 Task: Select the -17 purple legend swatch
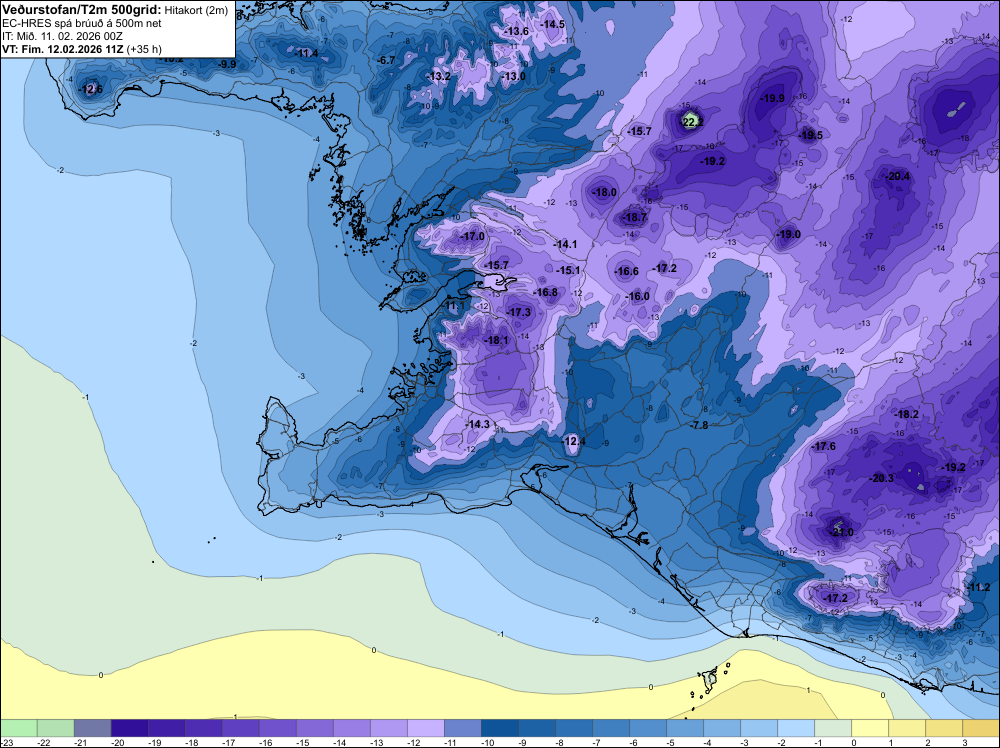click(240, 728)
